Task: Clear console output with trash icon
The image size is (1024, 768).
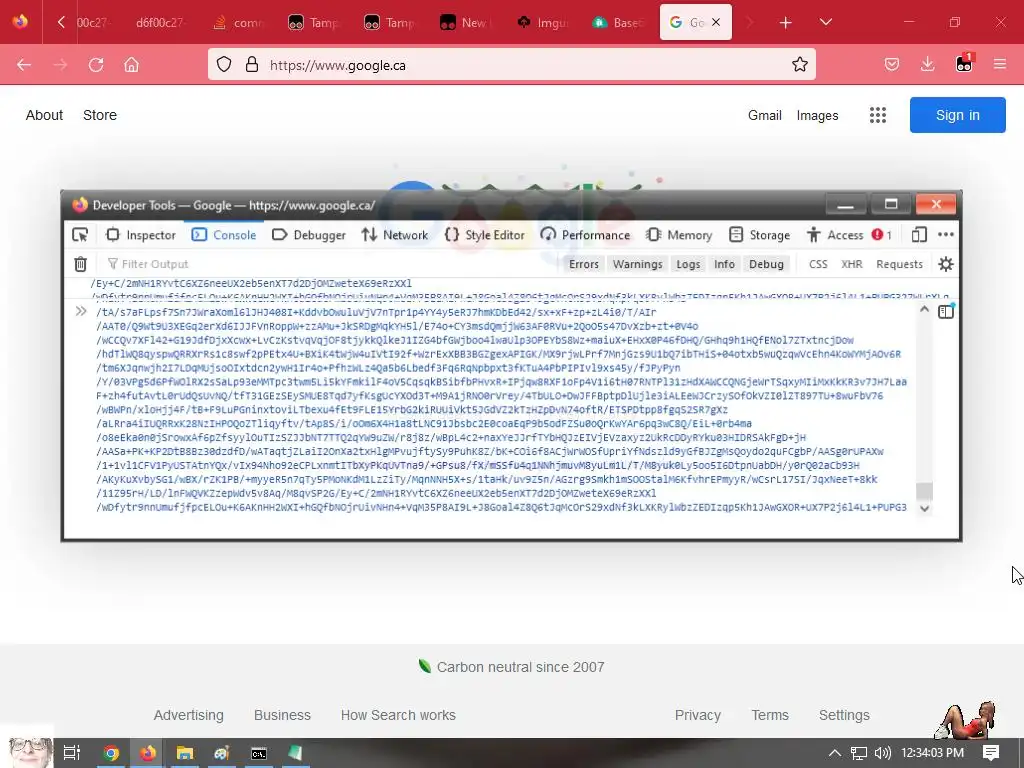Action: click(80, 264)
